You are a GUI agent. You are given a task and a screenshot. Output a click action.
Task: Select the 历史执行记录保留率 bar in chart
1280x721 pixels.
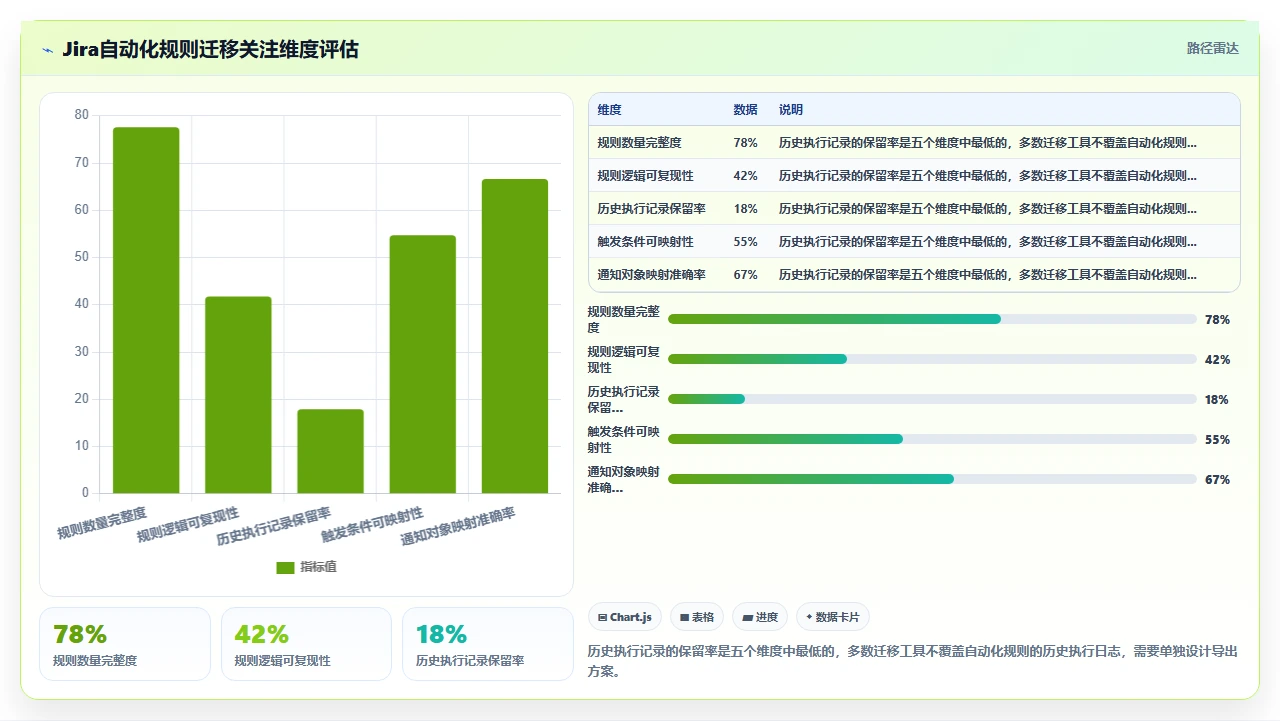330,451
